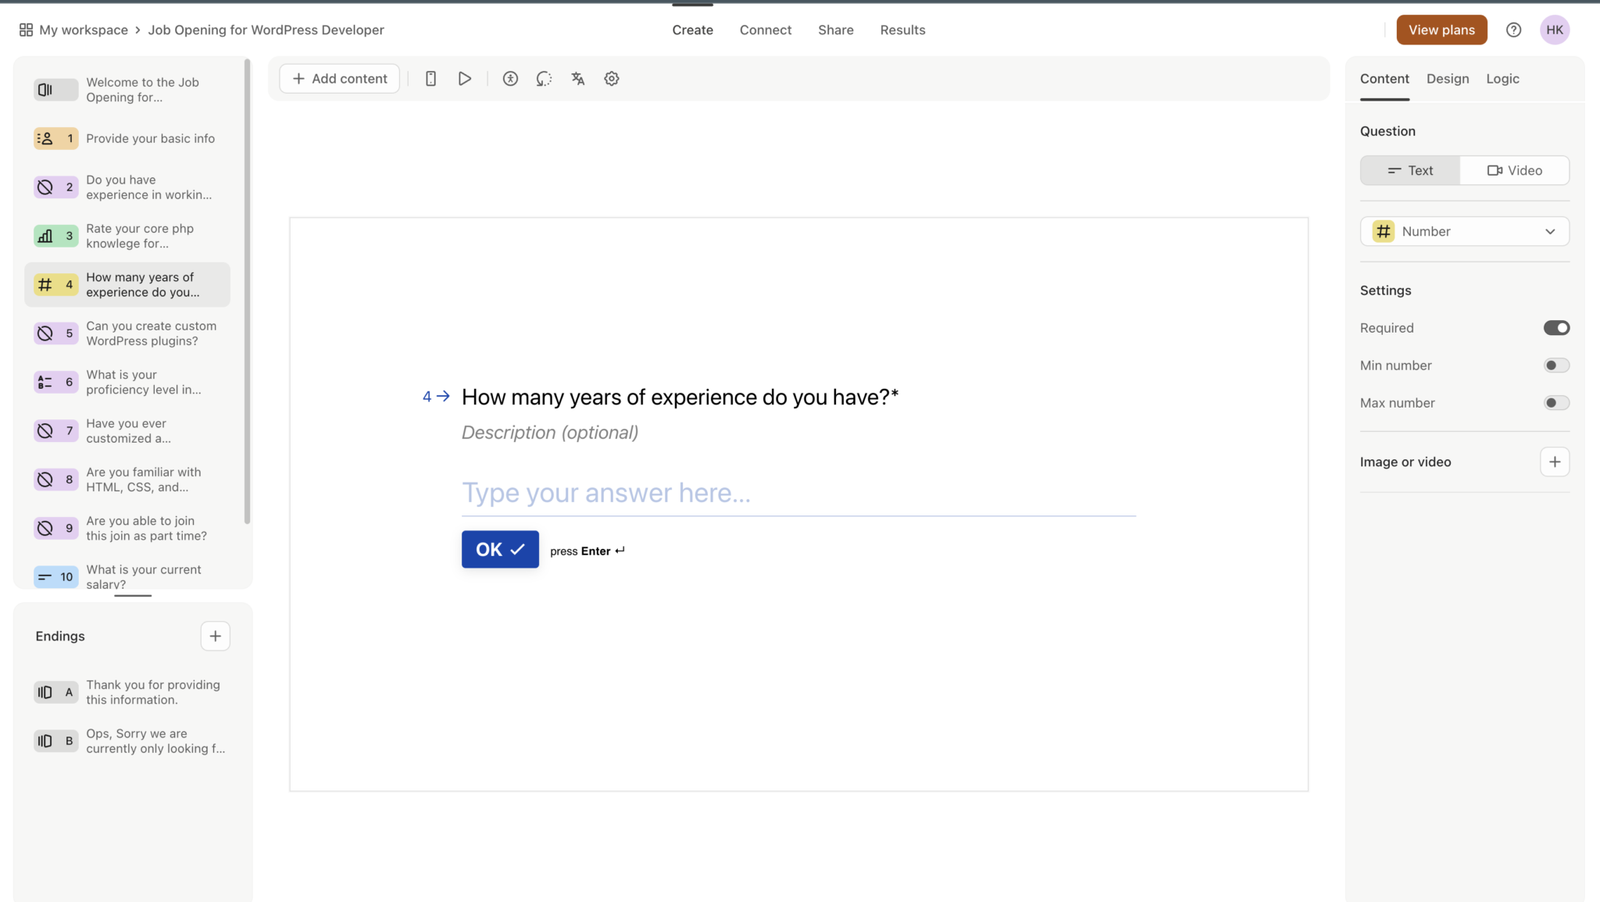Enable the Max number toggle
Screen dimensions: 1600x902
coord(1555,402)
